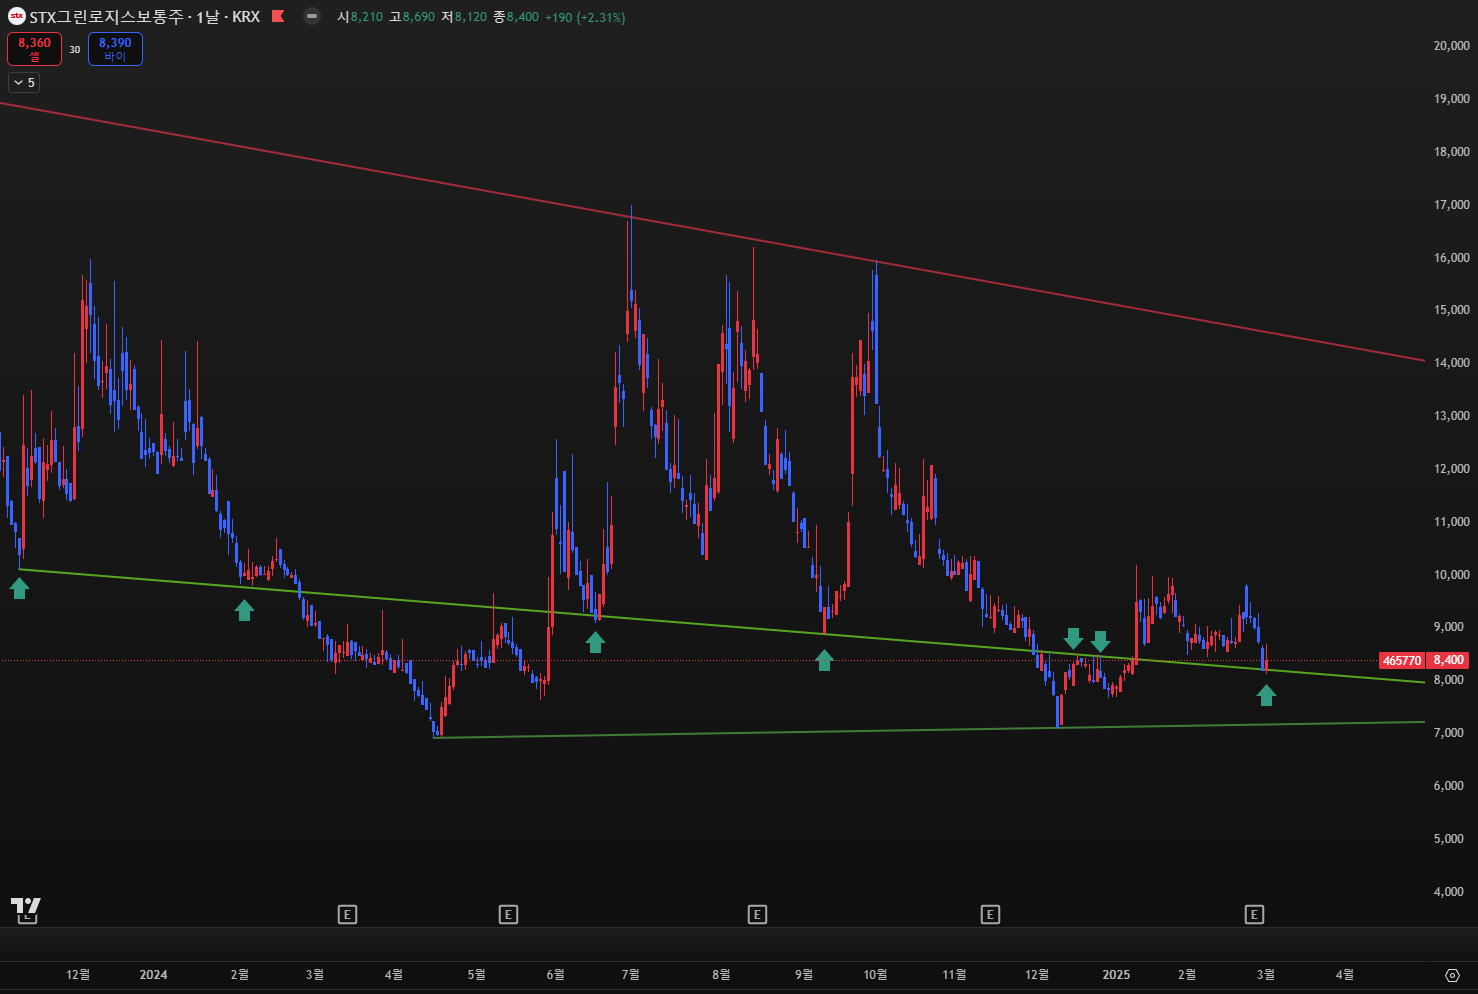This screenshot has width=1478, height=994.
Task: Click the 2025 label on time axis
Action: coord(1116,975)
